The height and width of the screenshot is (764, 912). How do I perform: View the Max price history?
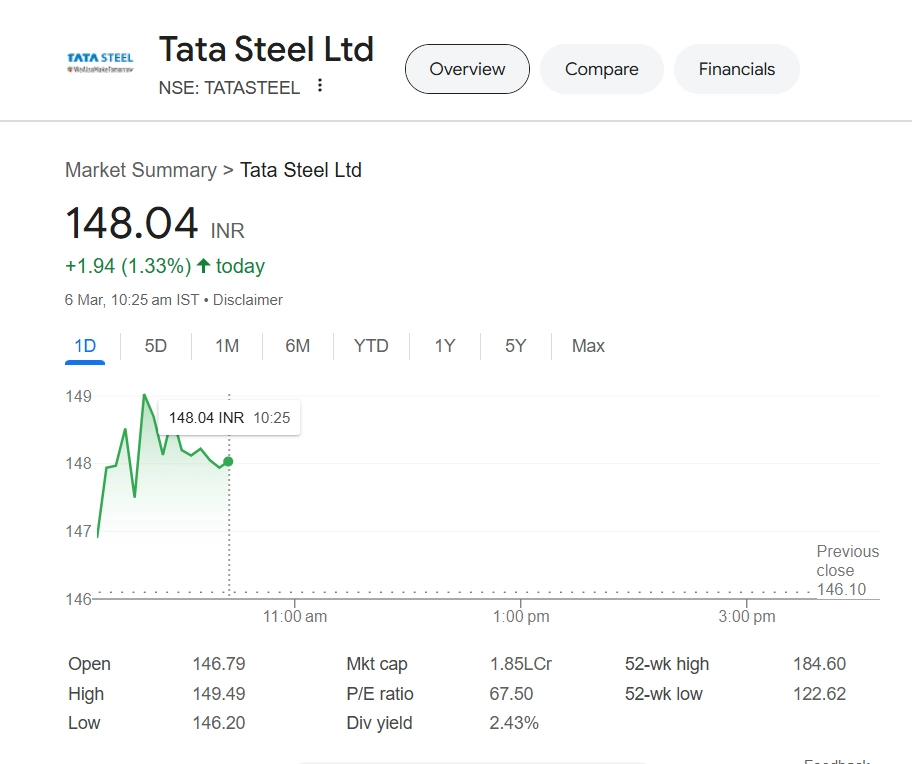point(588,346)
